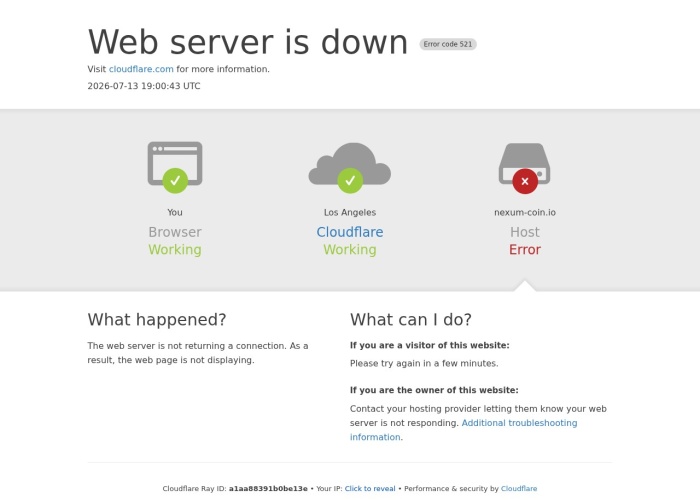The width and height of the screenshot is (700, 500).
Task: Click the red host Error status text
Action: pos(525,250)
